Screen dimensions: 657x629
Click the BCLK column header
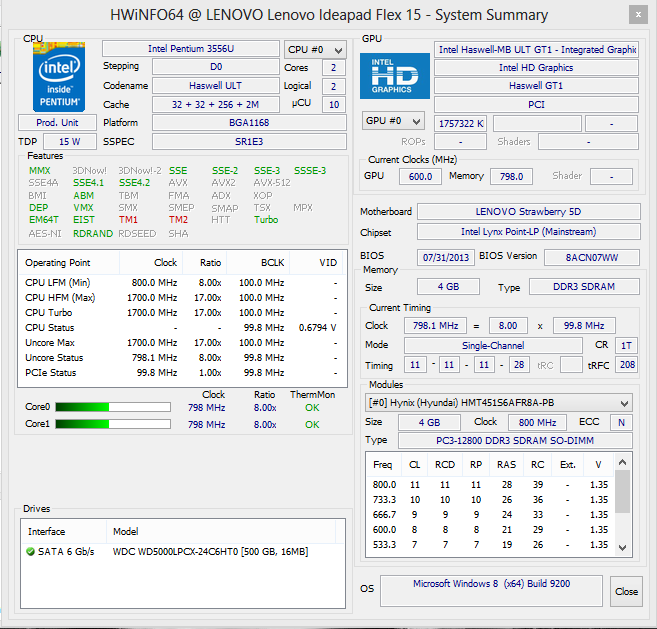click(x=258, y=263)
